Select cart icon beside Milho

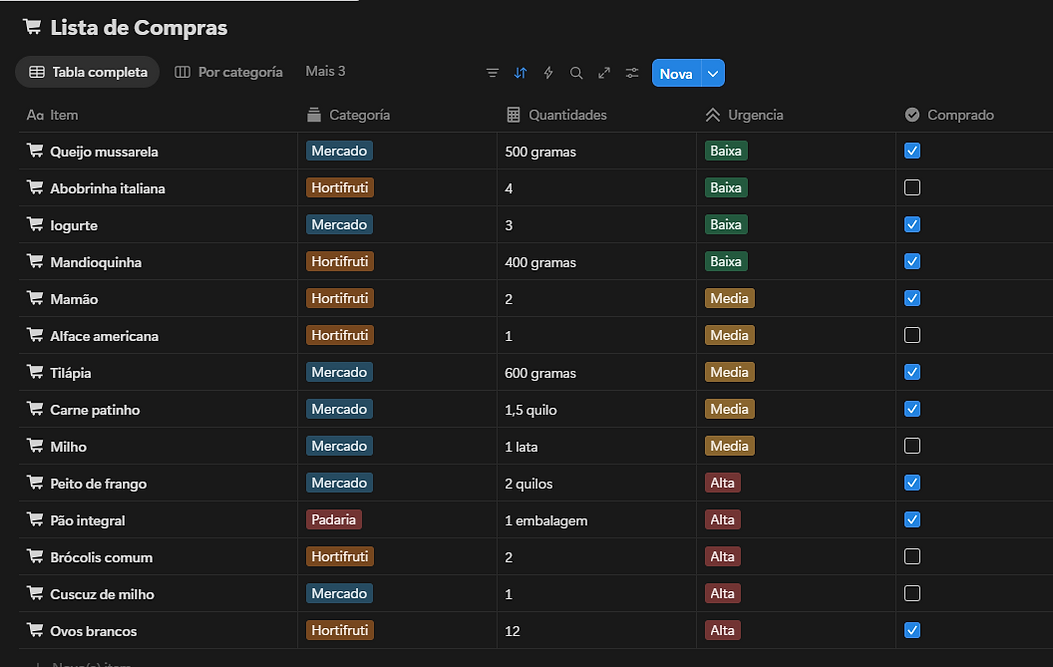35,446
